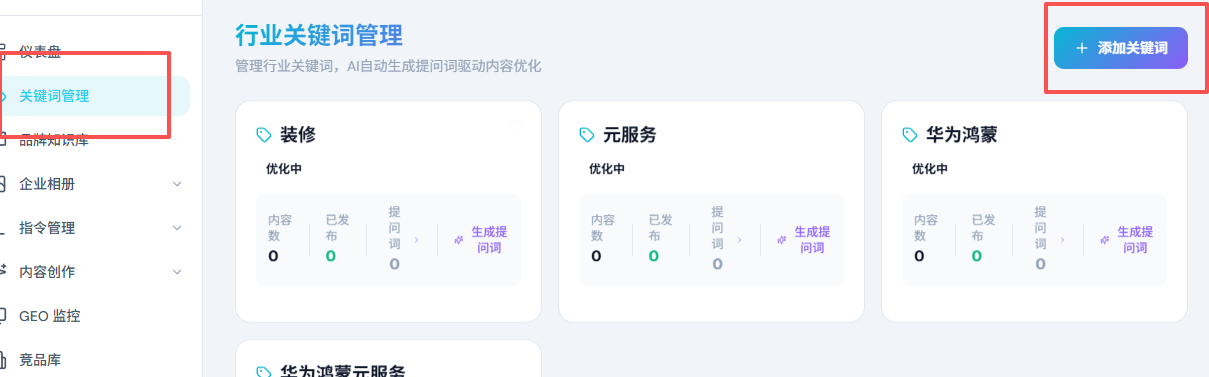Image resolution: width=1209 pixels, height=377 pixels.
Task: Click the GEO 监控 sidebar icon
Action: [x=3, y=316]
